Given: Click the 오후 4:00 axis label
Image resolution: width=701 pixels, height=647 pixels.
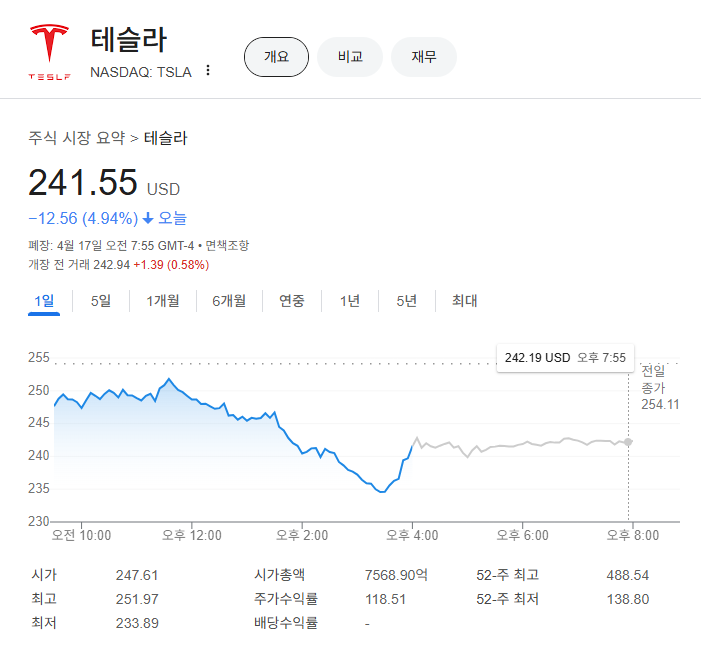Looking at the screenshot, I should (x=412, y=535).
